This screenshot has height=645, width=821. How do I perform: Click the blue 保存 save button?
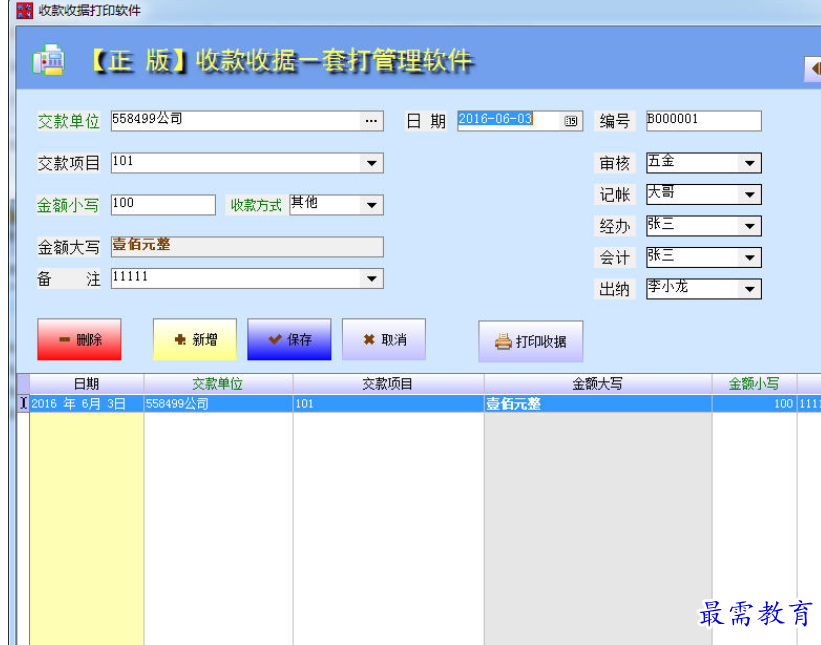point(289,340)
